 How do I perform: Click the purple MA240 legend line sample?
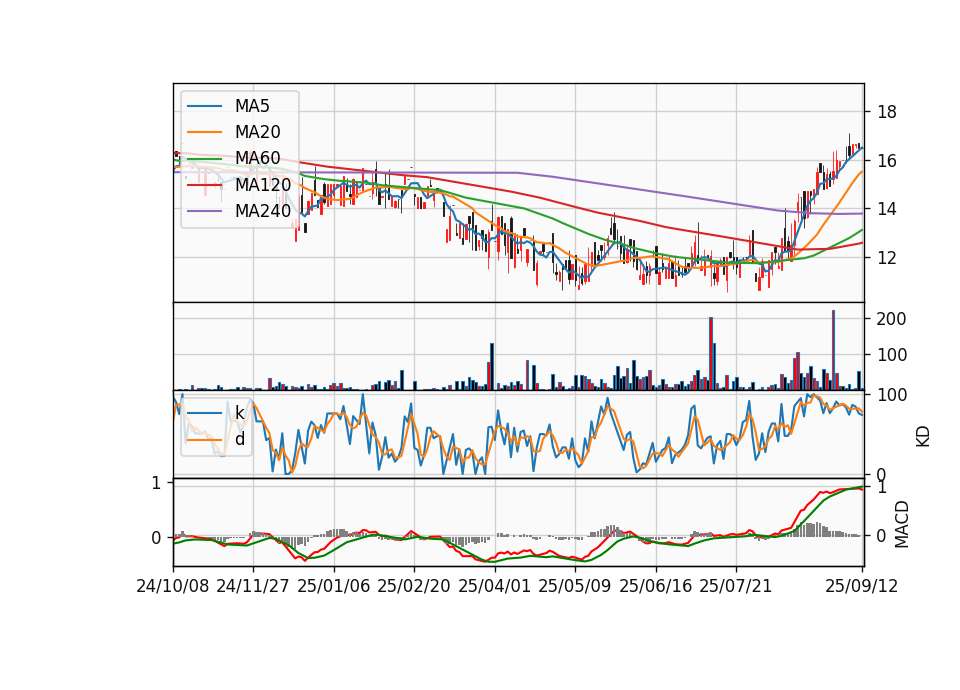204,211
